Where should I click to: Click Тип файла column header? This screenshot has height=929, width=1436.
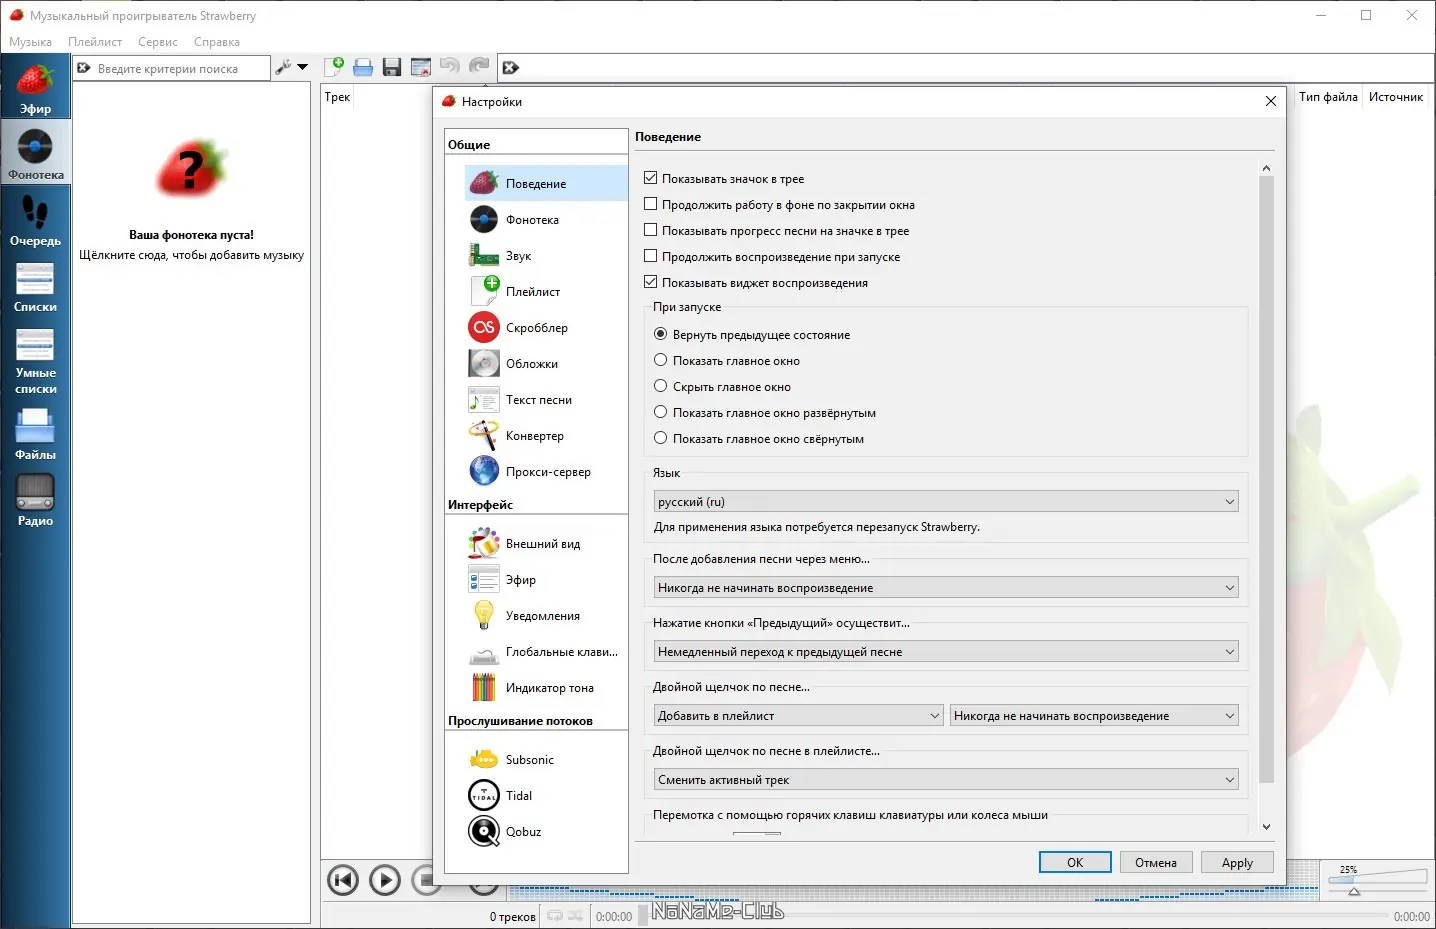click(1328, 97)
